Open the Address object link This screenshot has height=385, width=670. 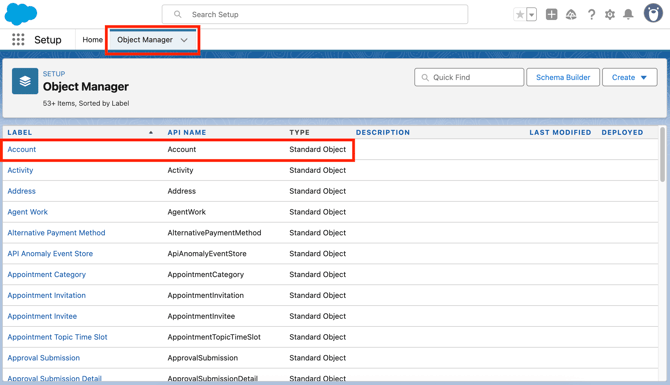21,191
